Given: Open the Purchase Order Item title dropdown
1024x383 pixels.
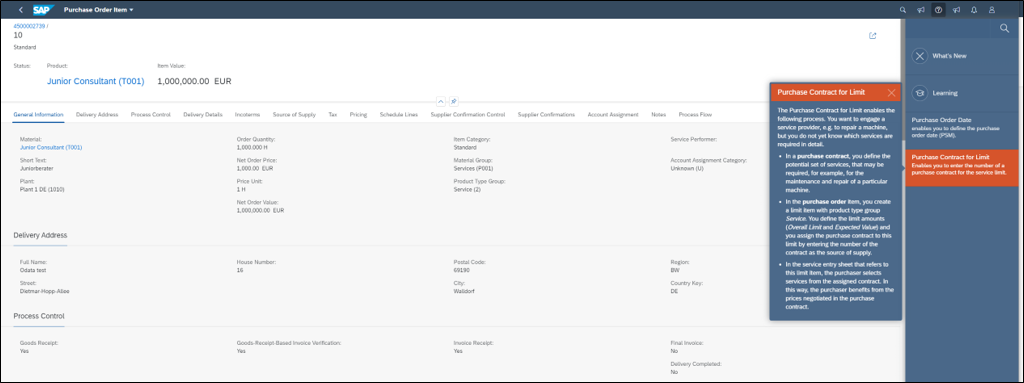Looking at the screenshot, I should pos(99,10).
